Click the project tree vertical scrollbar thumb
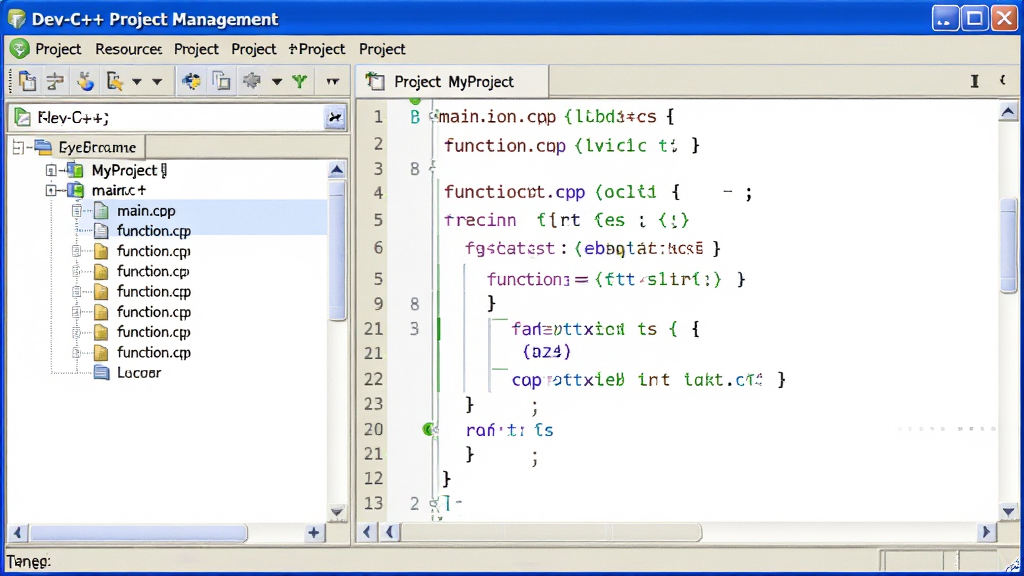Screen dimensions: 1024x576 click(337, 251)
